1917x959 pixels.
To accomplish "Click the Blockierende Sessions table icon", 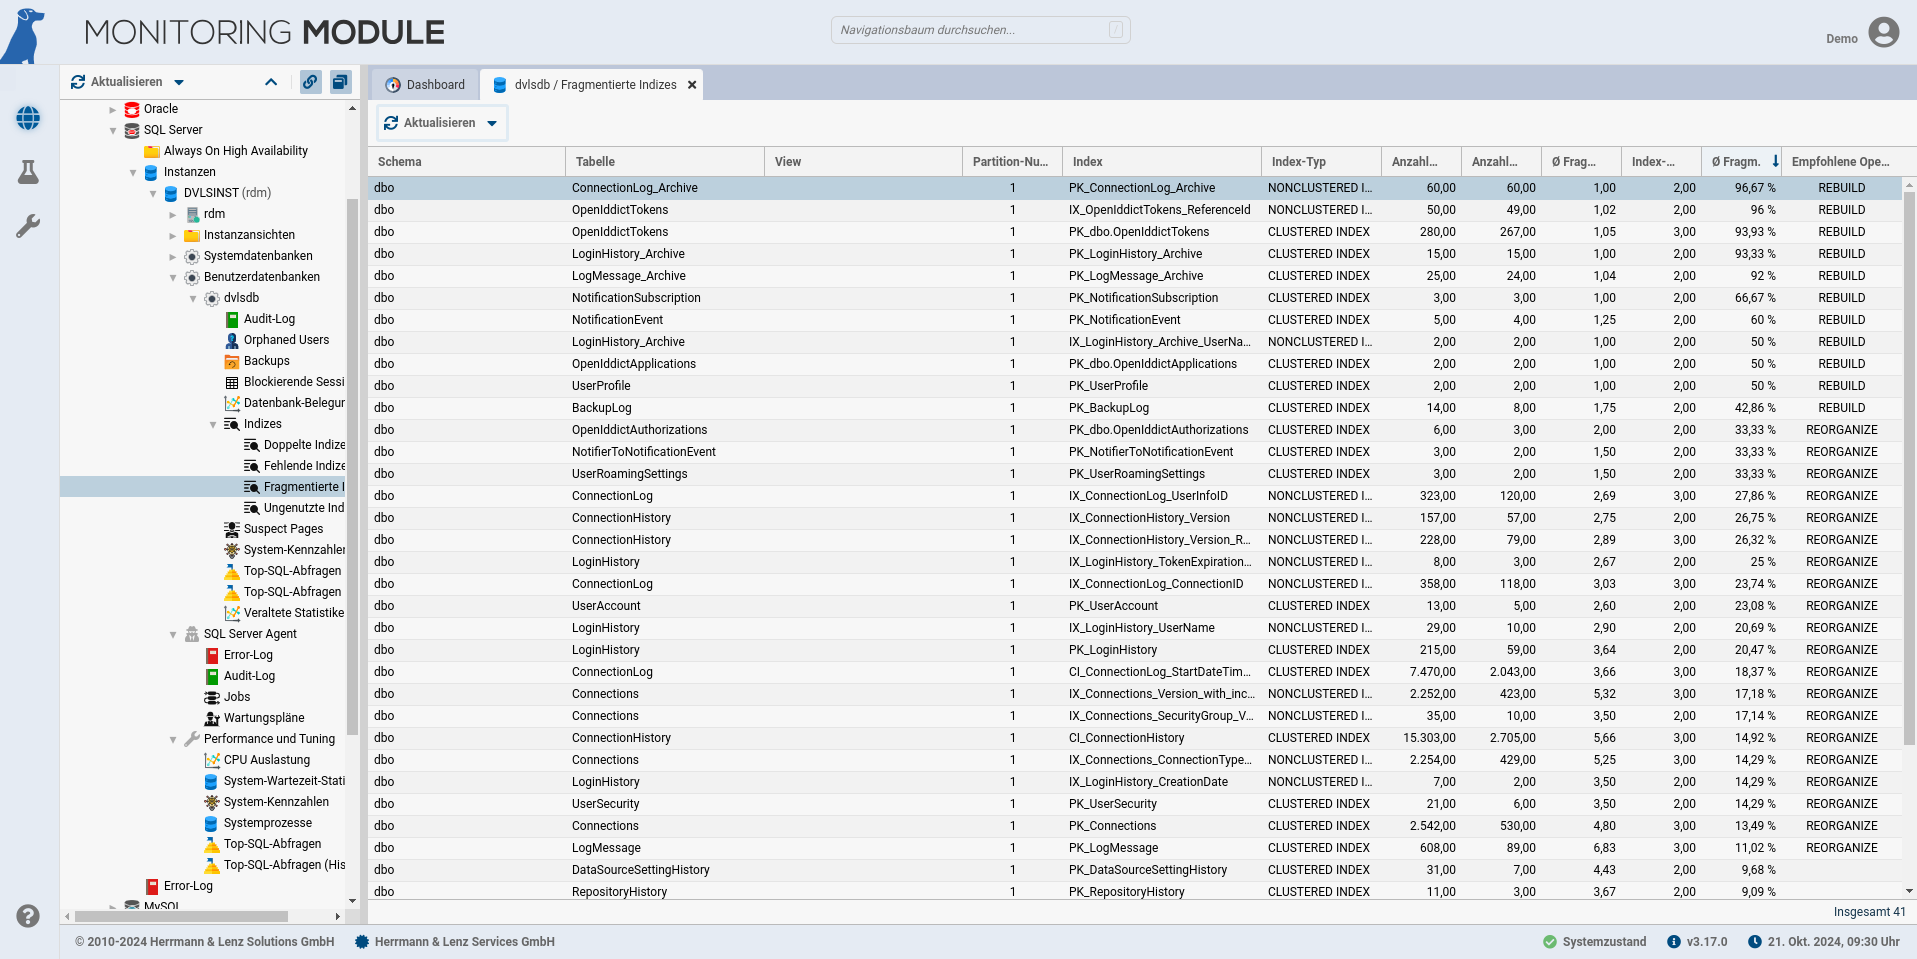I will [232, 382].
